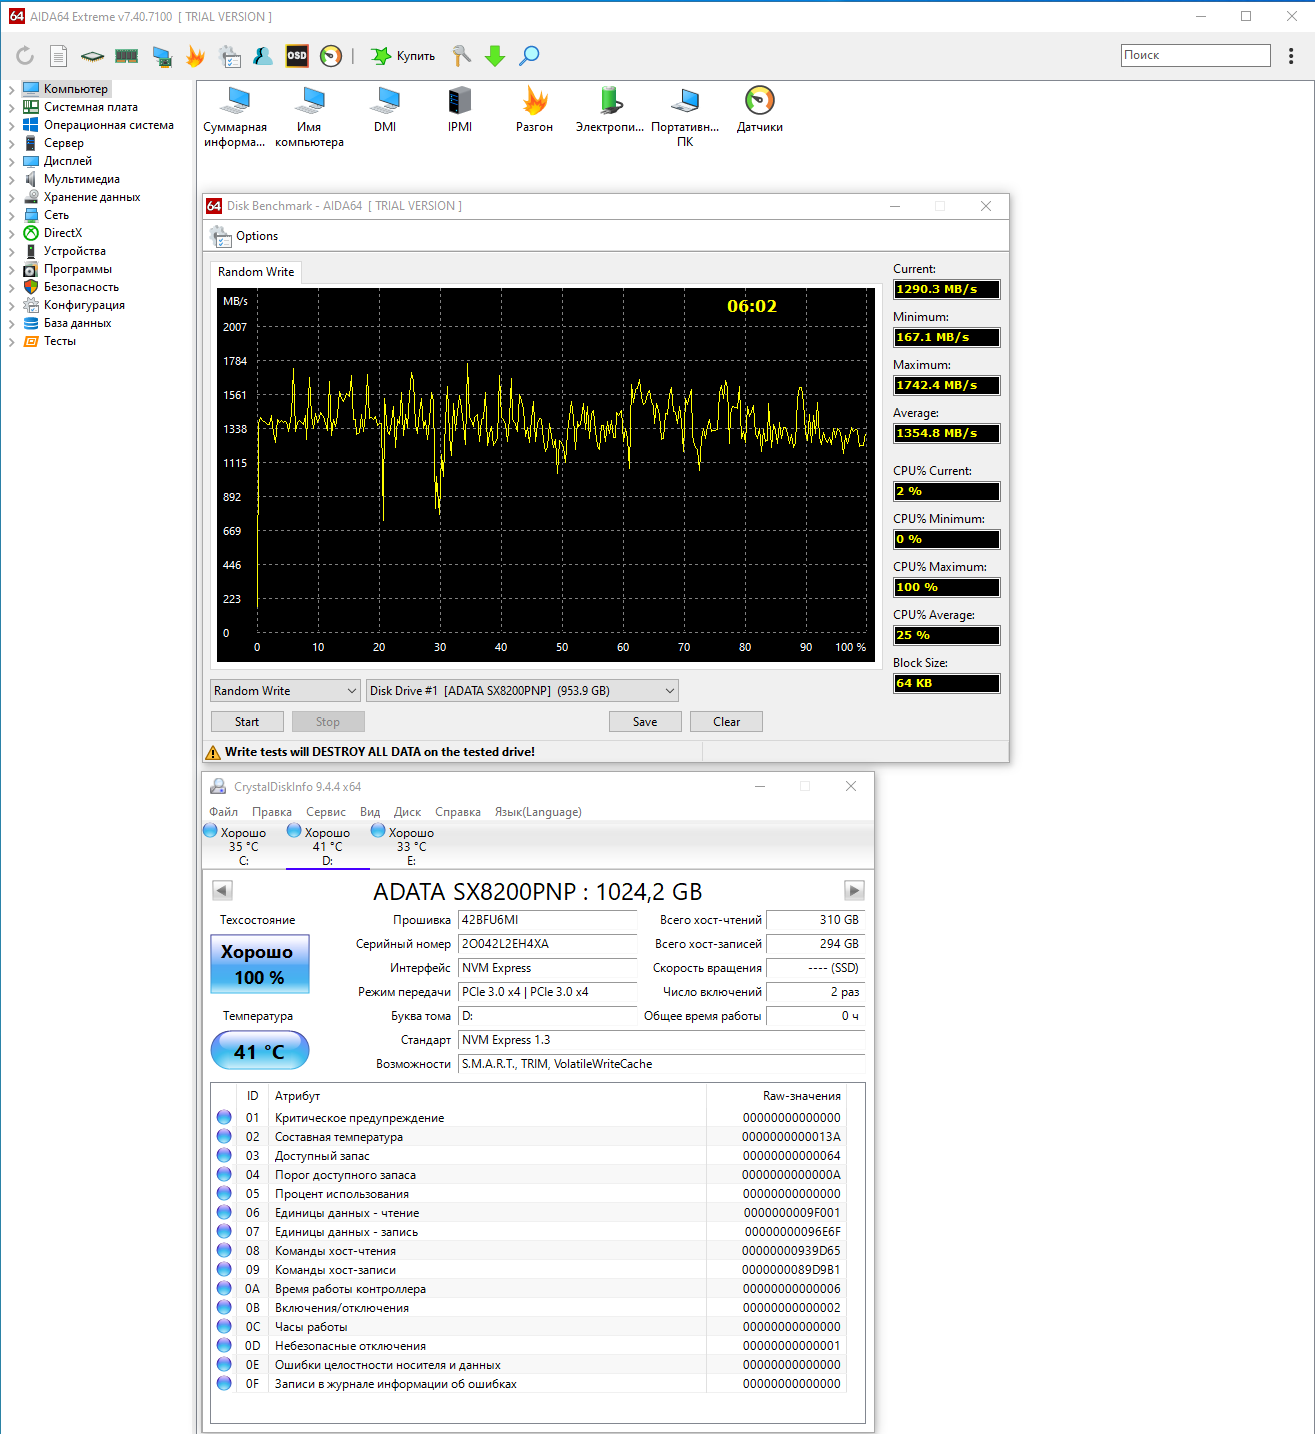Click the gauge toolbar icon

331,56
